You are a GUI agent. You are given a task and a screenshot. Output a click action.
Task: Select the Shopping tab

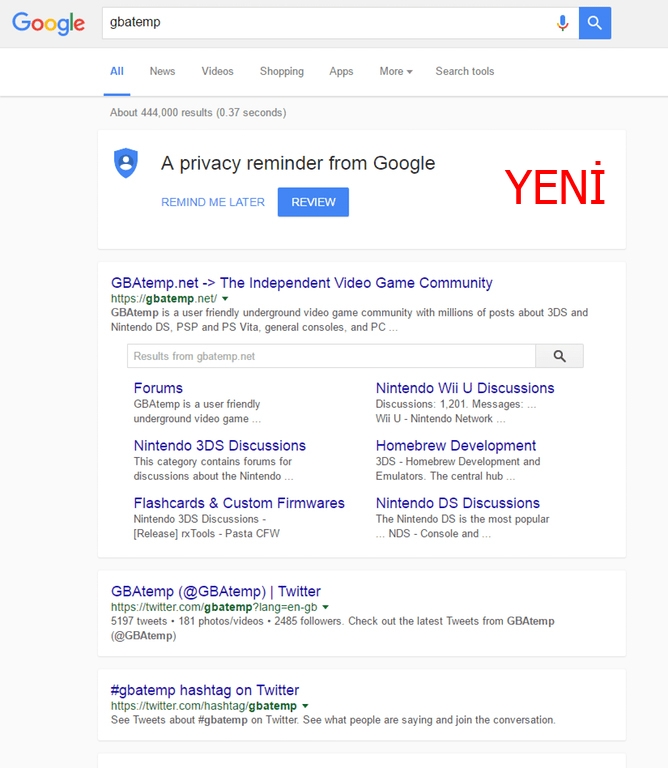pos(281,71)
